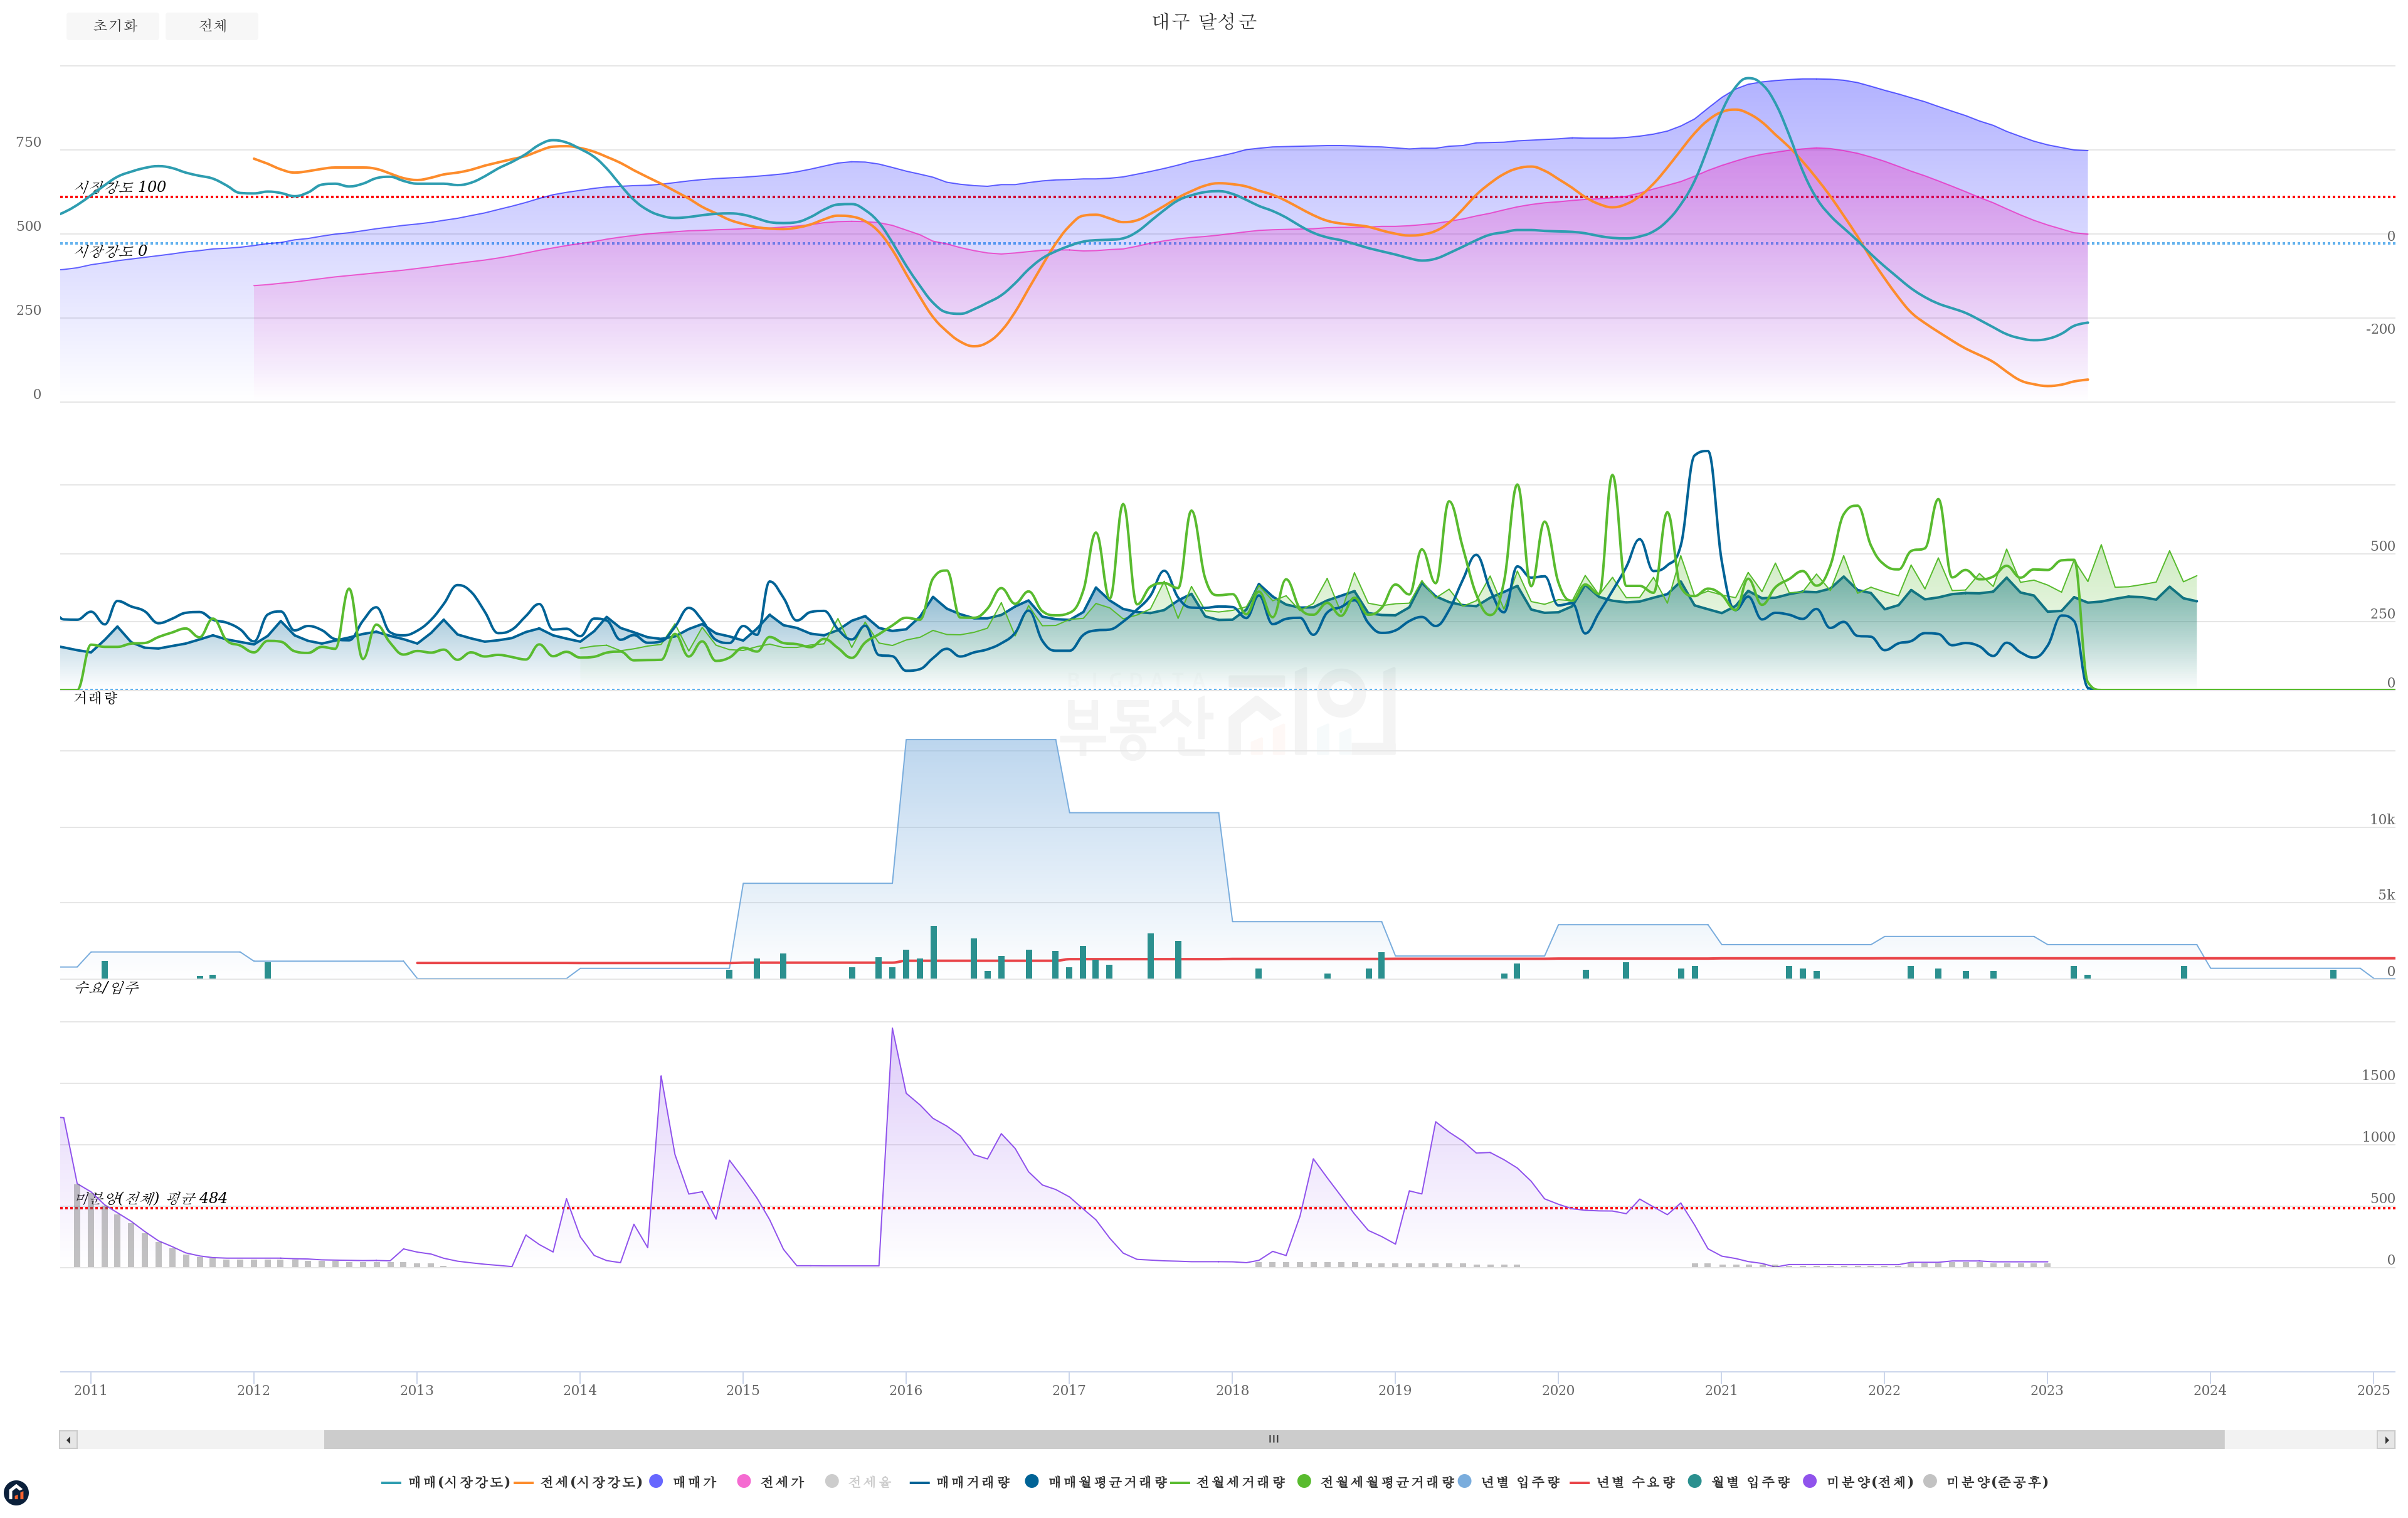The height and width of the screenshot is (1518, 2408).
Task: Click the grey 미분양(준공후) legend marker
Action: pyautogui.click(x=1930, y=1481)
